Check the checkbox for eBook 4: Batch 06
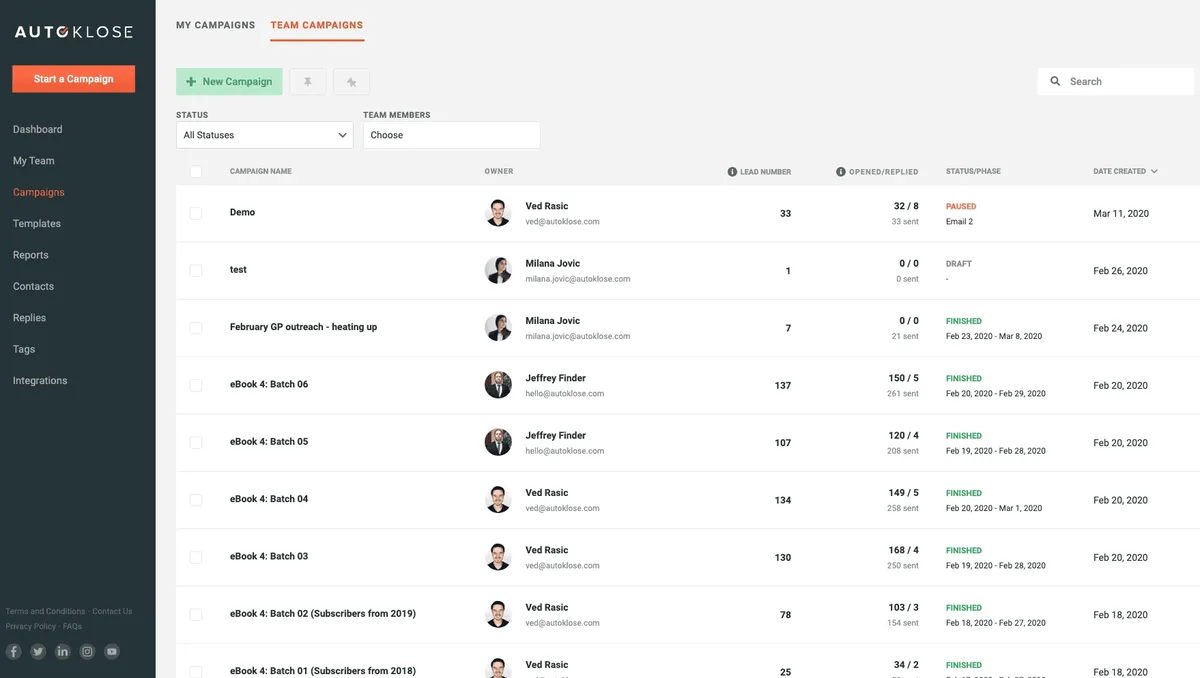This screenshot has width=1200, height=678. pyautogui.click(x=196, y=384)
